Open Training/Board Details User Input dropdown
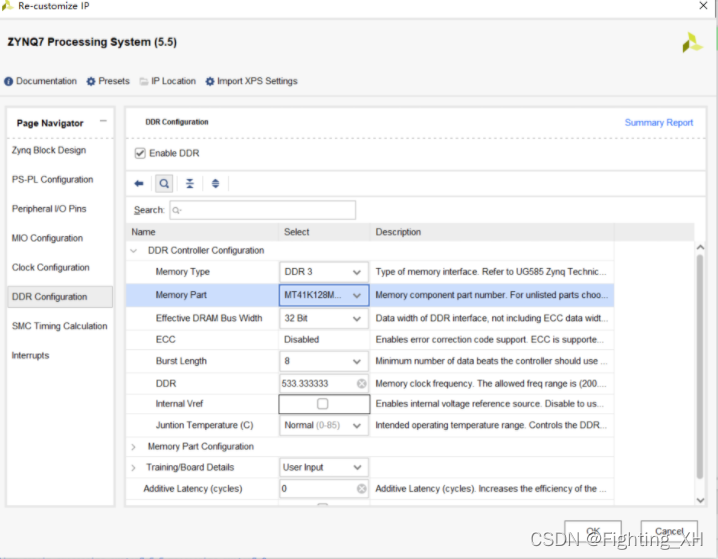 coord(324,467)
